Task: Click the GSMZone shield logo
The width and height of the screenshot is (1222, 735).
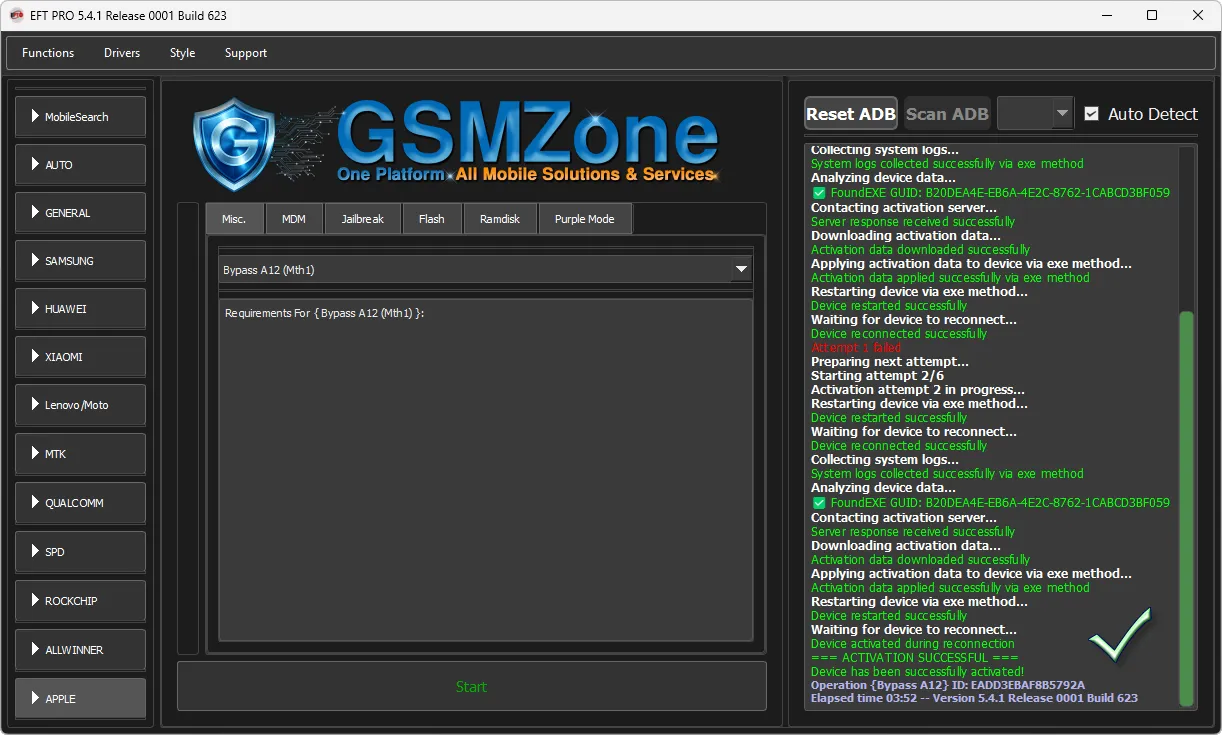Action: point(233,144)
